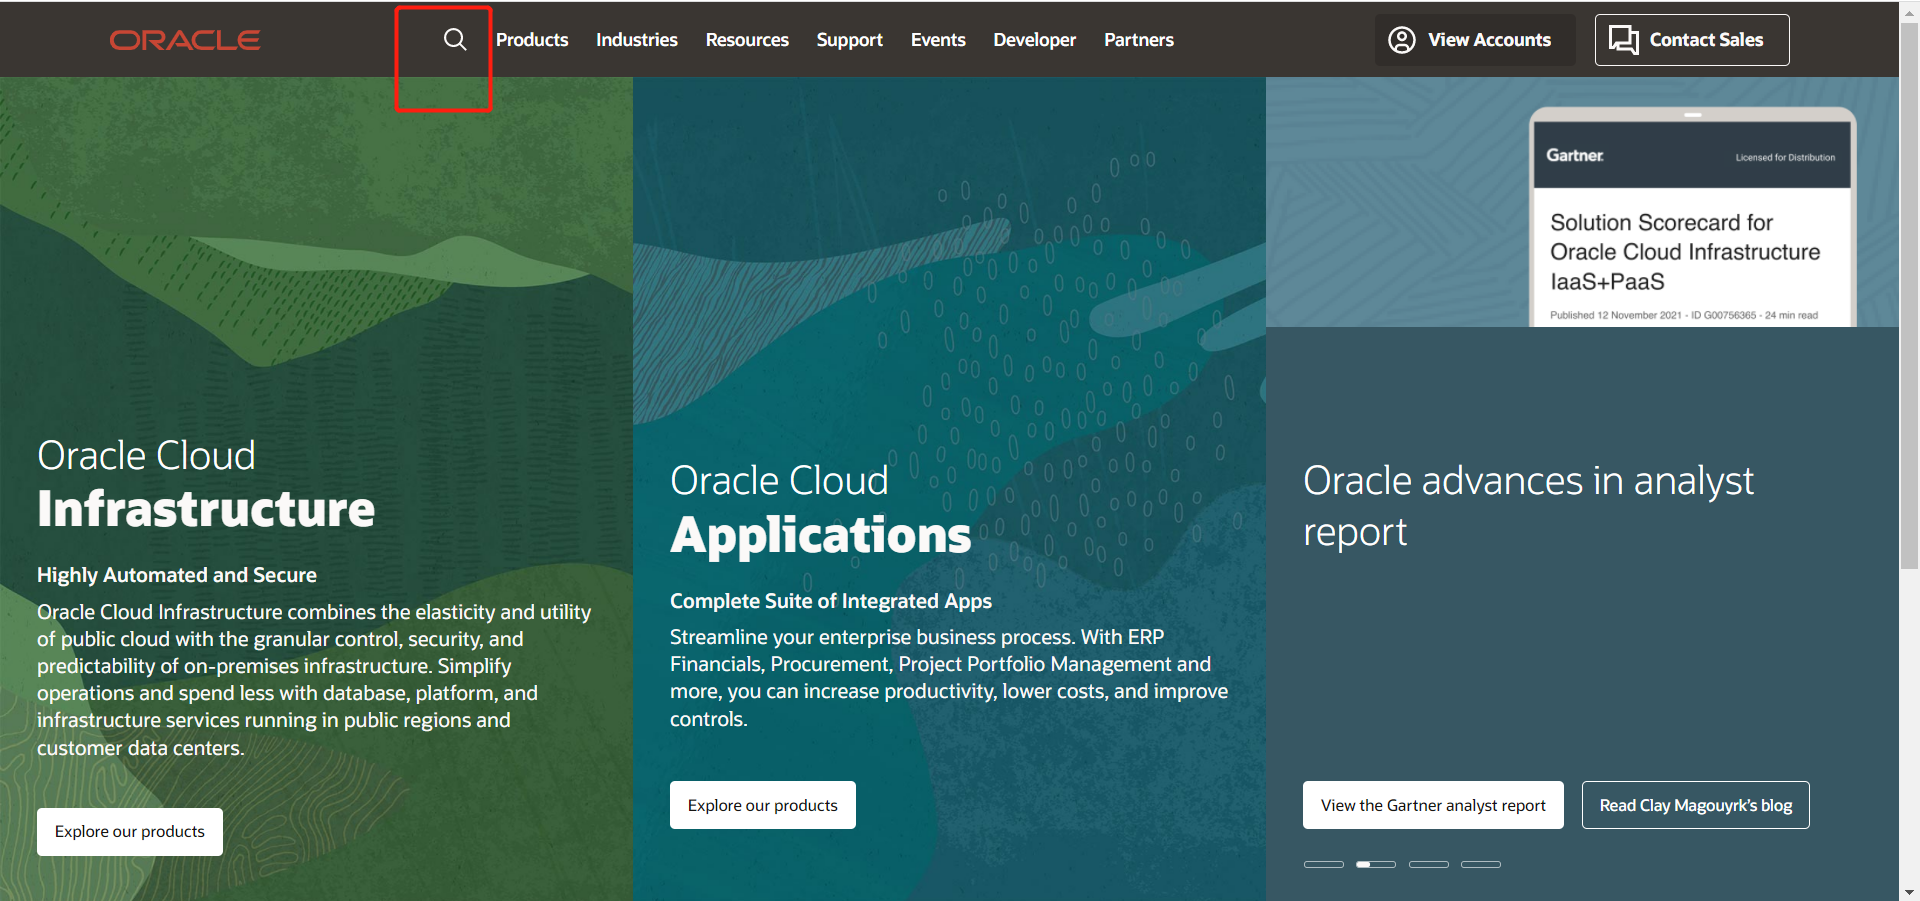Explore our products under Oracle Cloud Applications
Viewport: 1920px width, 901px height.
763,805
